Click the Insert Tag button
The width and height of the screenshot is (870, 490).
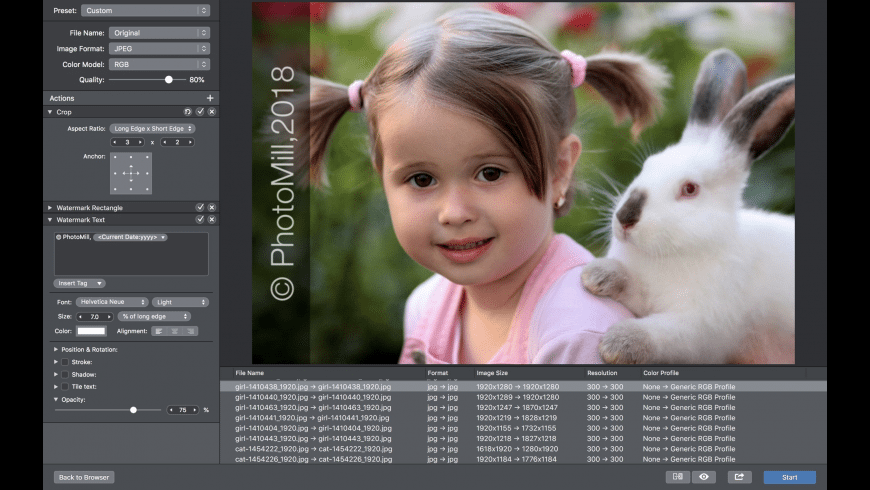(x=80, y=283)
